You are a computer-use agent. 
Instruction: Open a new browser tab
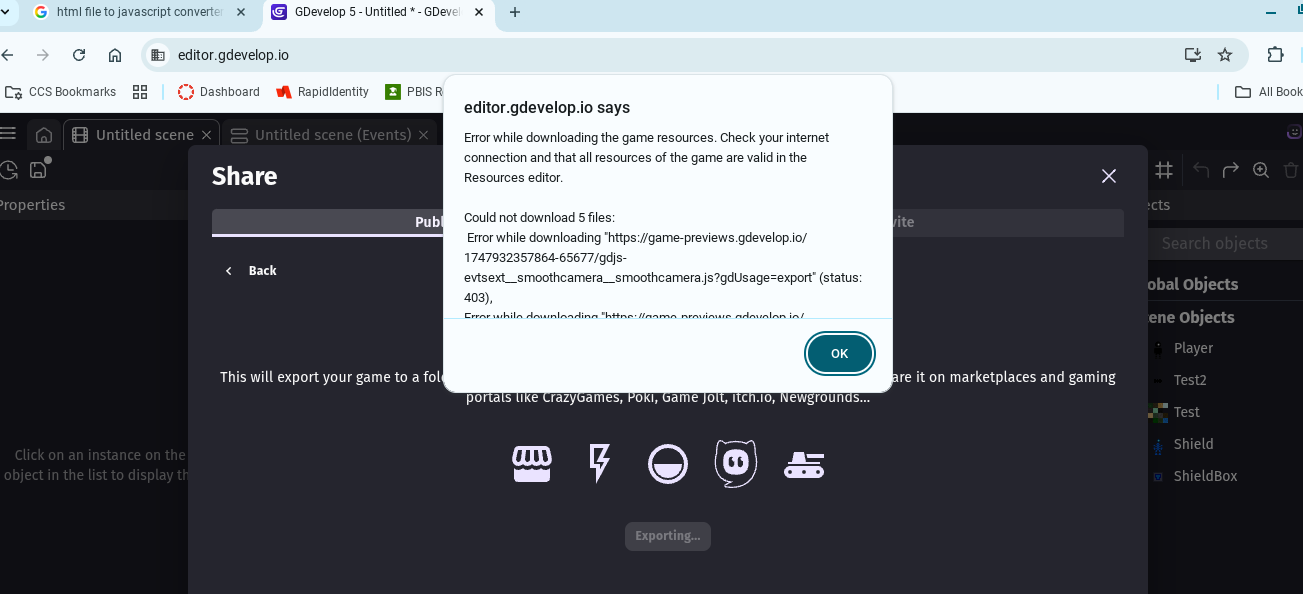515,12
